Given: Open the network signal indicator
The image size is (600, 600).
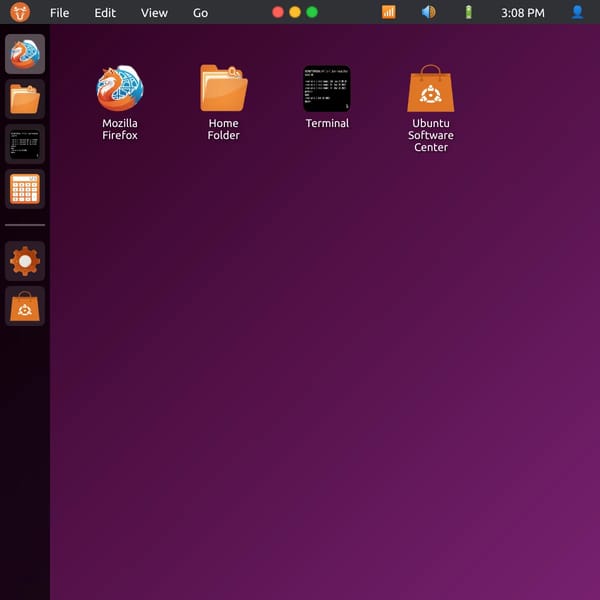Looking at the screenshot, I should [x=388, y=12].
